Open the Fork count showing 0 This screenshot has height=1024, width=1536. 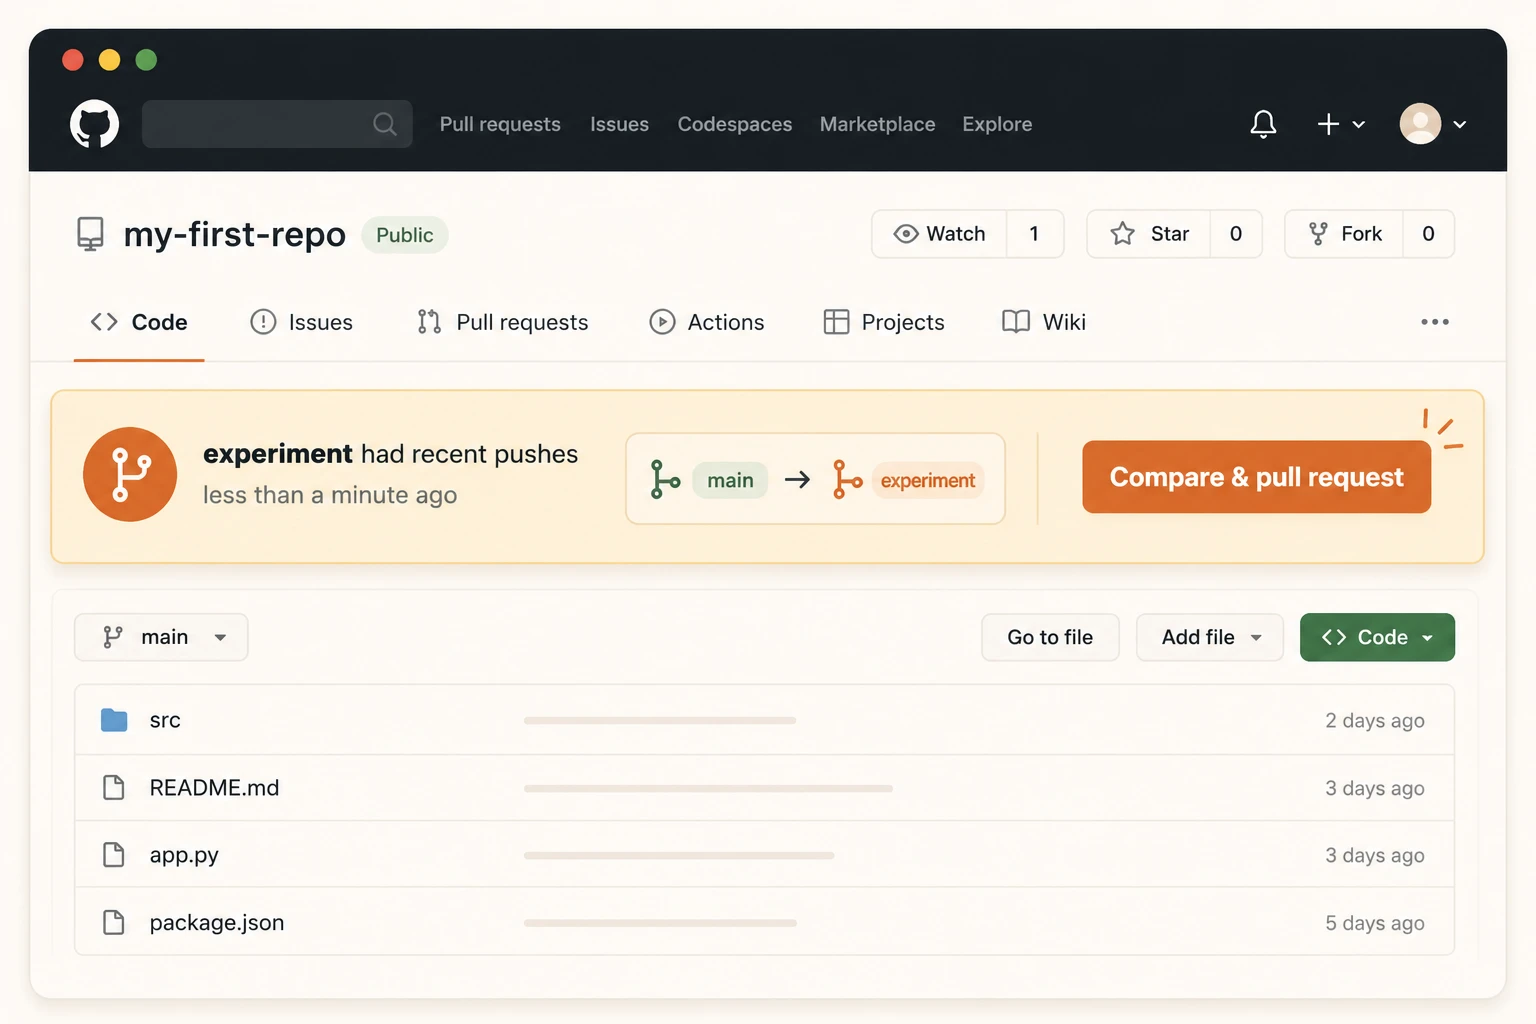tap(1428, 234)
